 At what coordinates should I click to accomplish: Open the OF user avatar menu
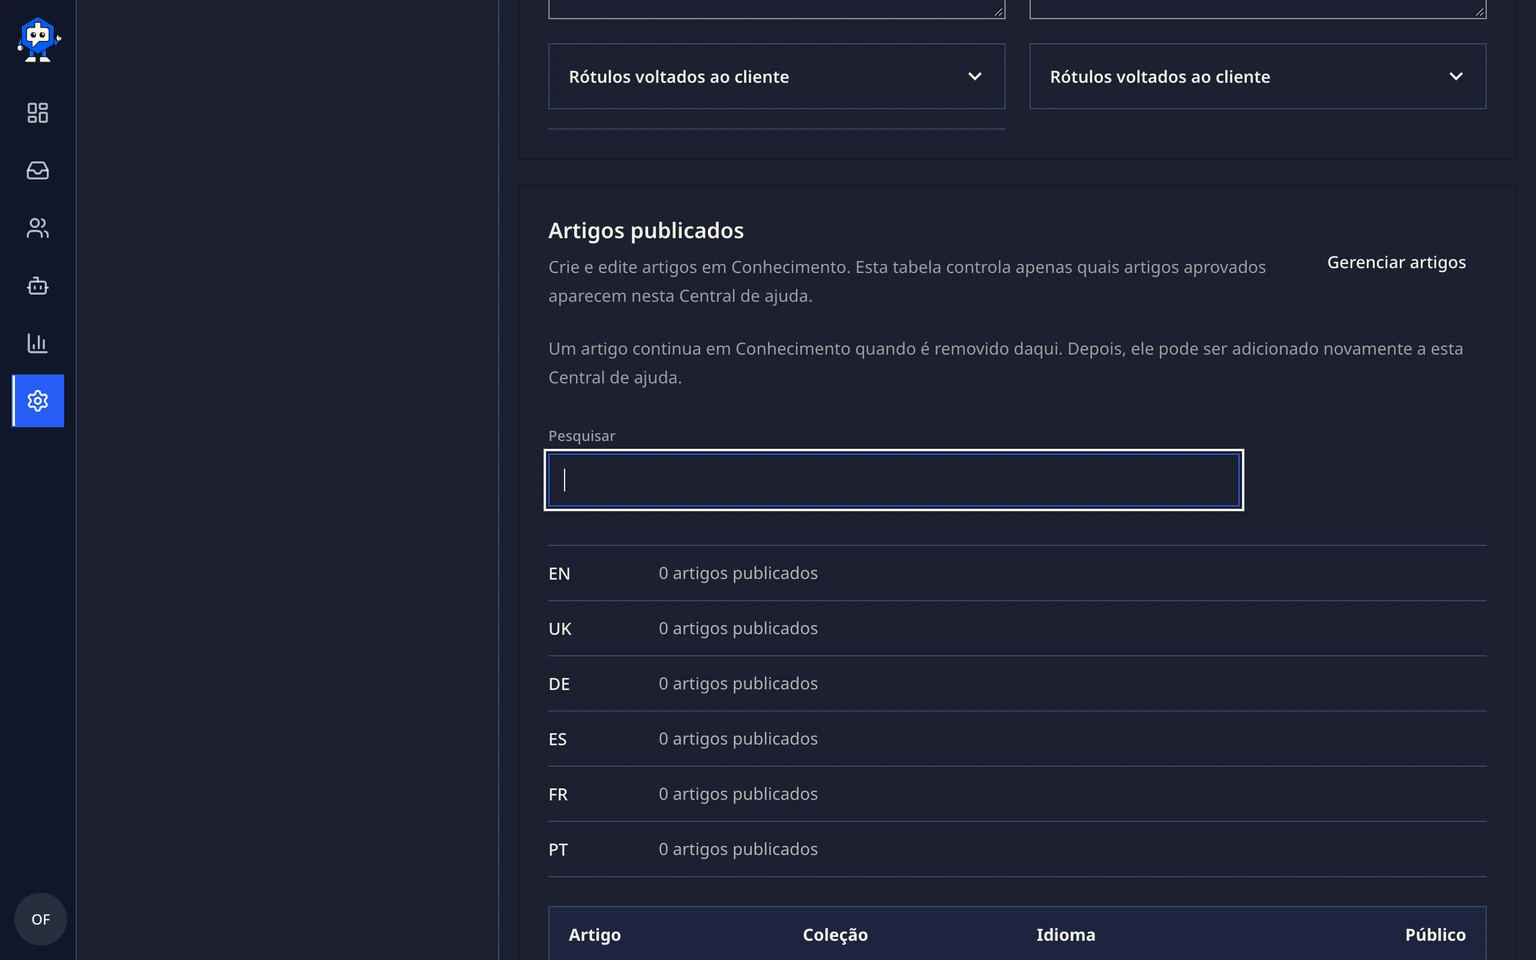(40, 919)
